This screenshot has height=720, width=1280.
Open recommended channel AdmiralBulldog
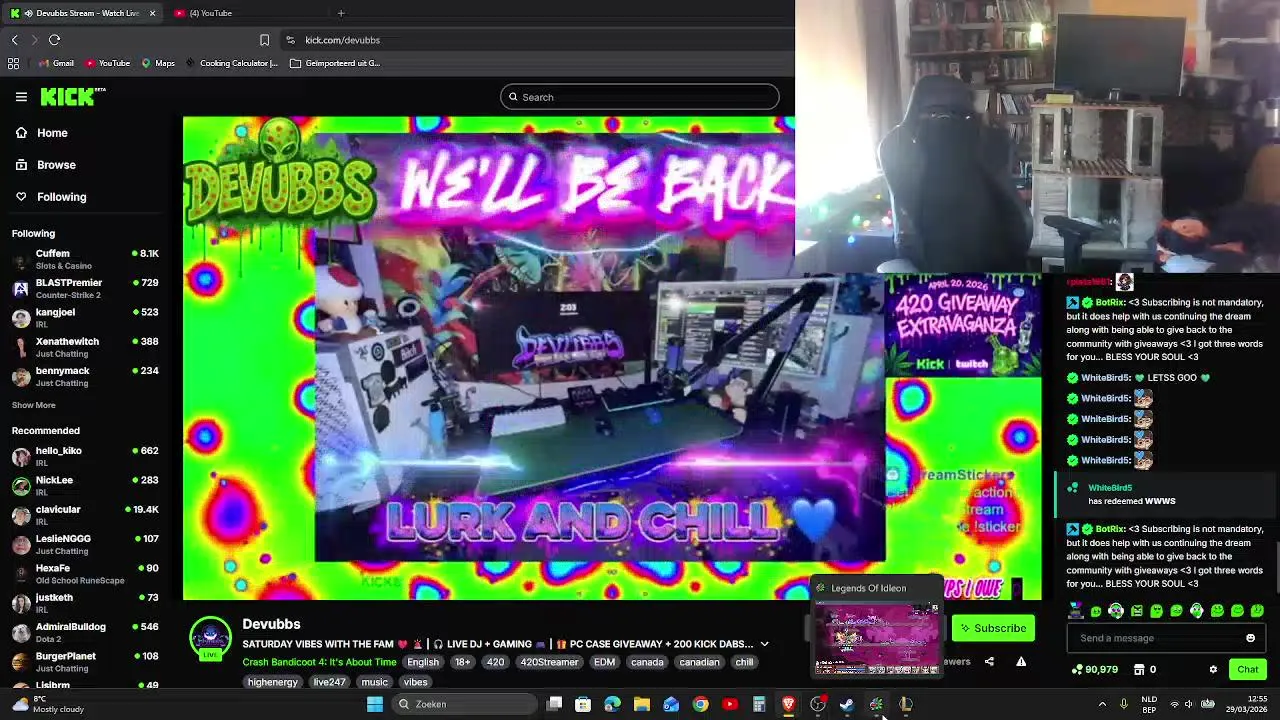tap(86, 632)
